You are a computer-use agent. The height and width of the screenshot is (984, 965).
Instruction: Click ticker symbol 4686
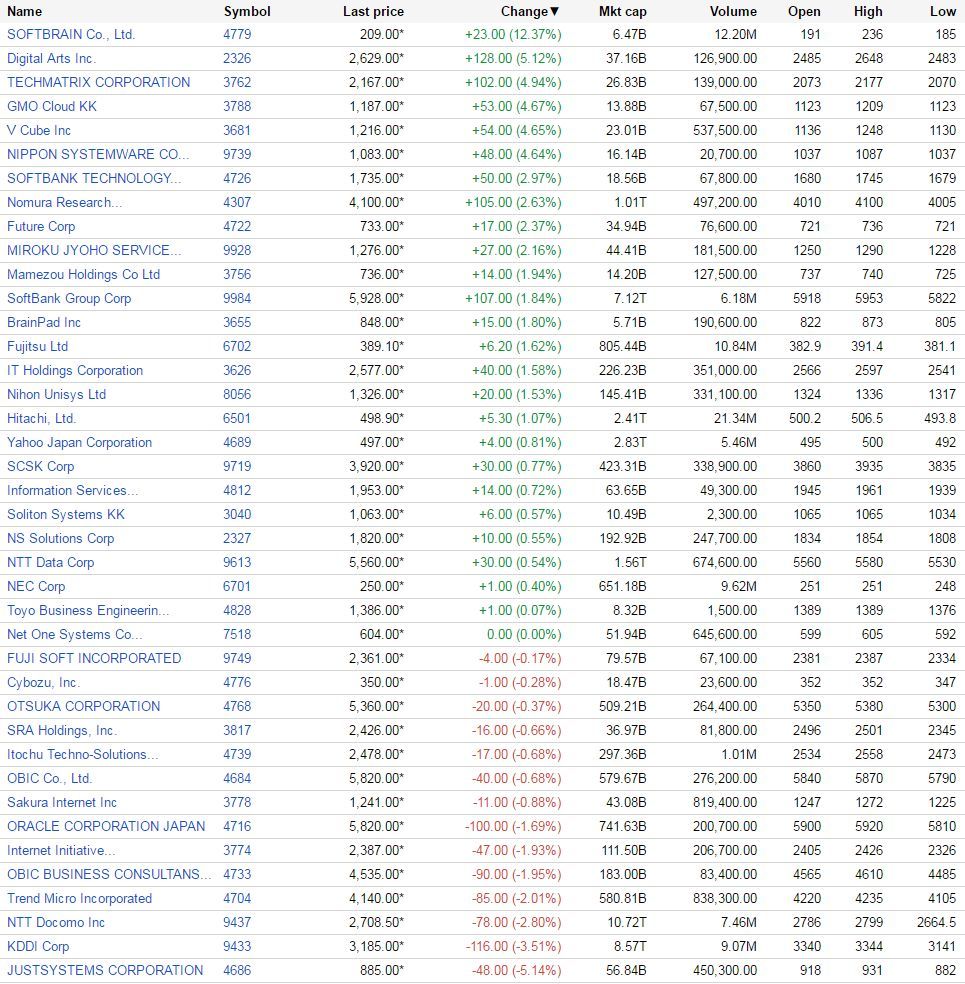pos(237,970)
